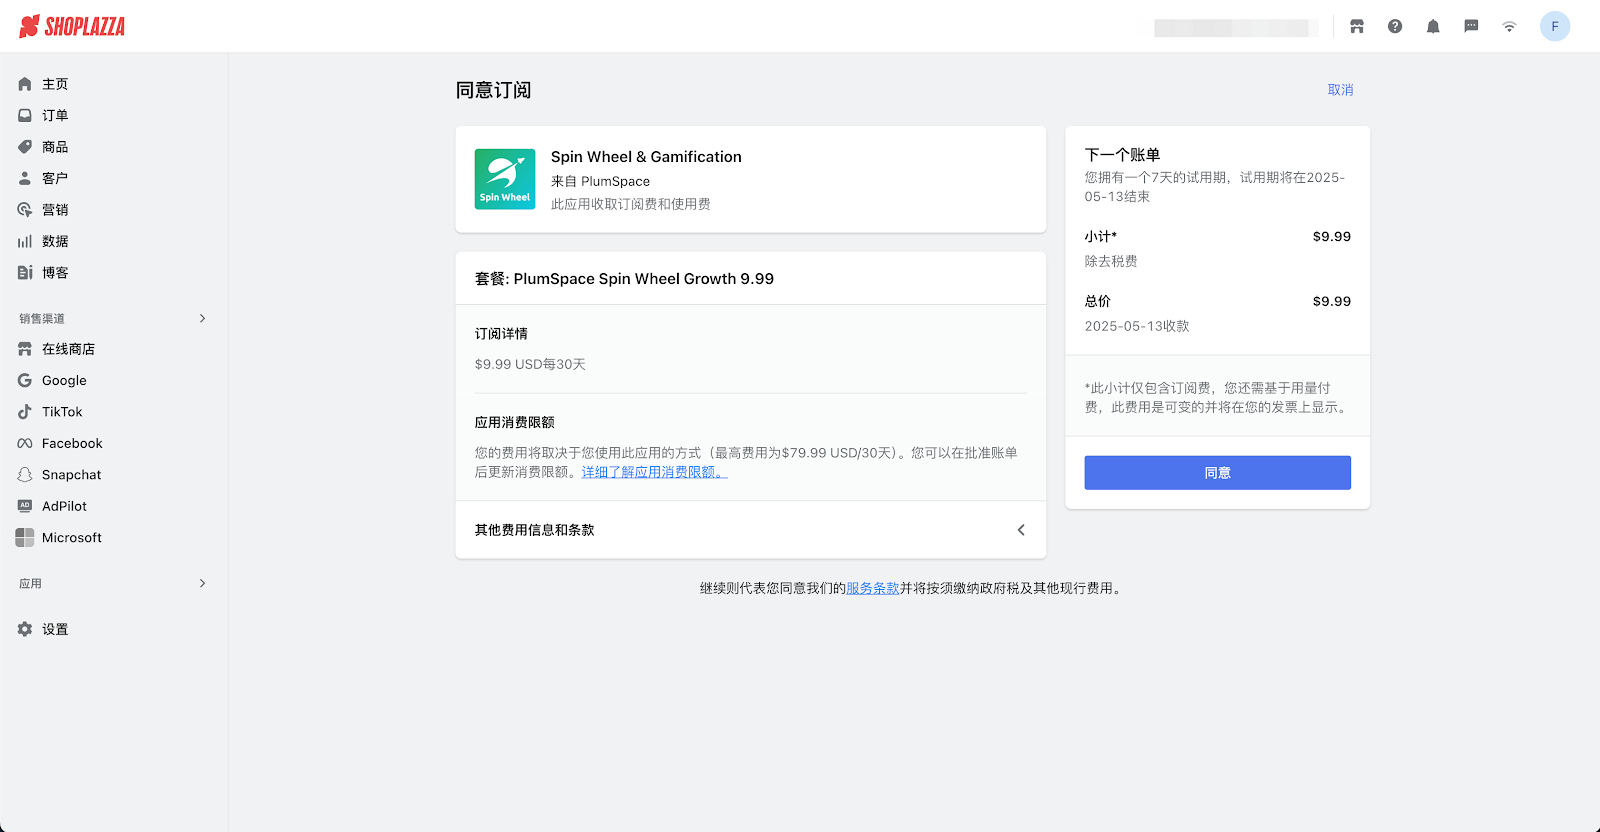Click the TikTok channel icon
The height and width of the screenshot is (832, 1600).
25,412
